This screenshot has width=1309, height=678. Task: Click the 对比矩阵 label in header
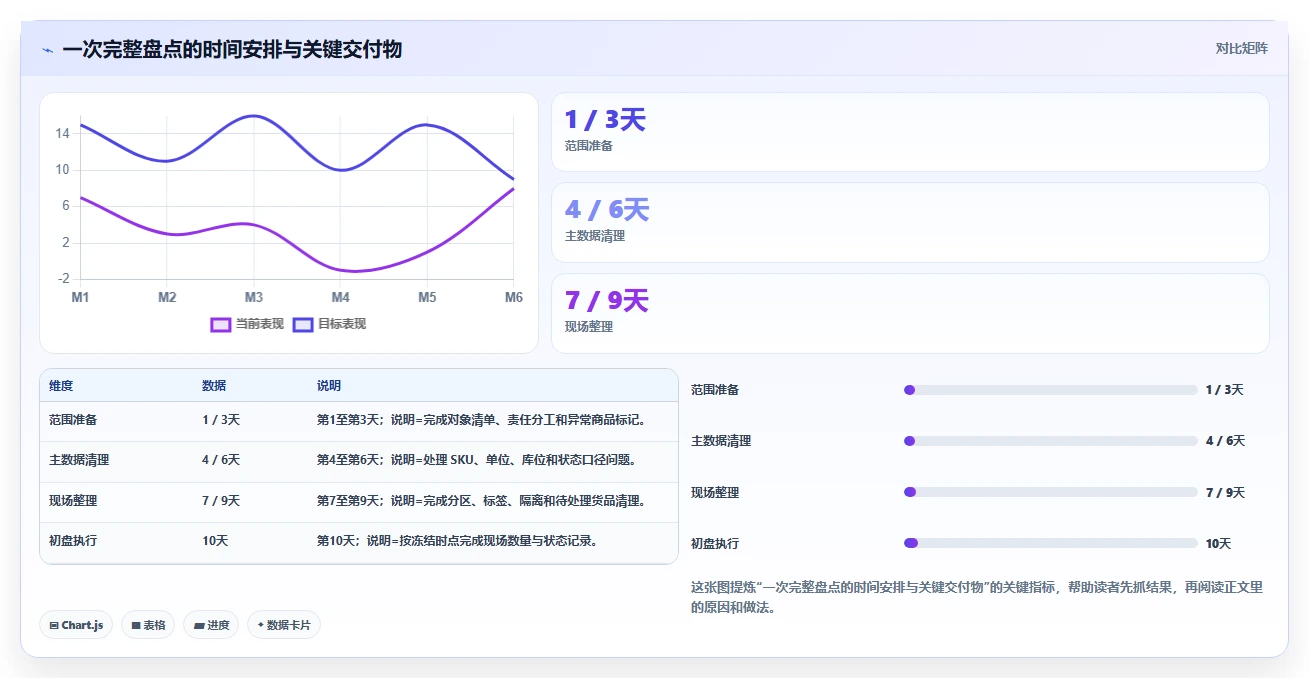click(1241, 48)
